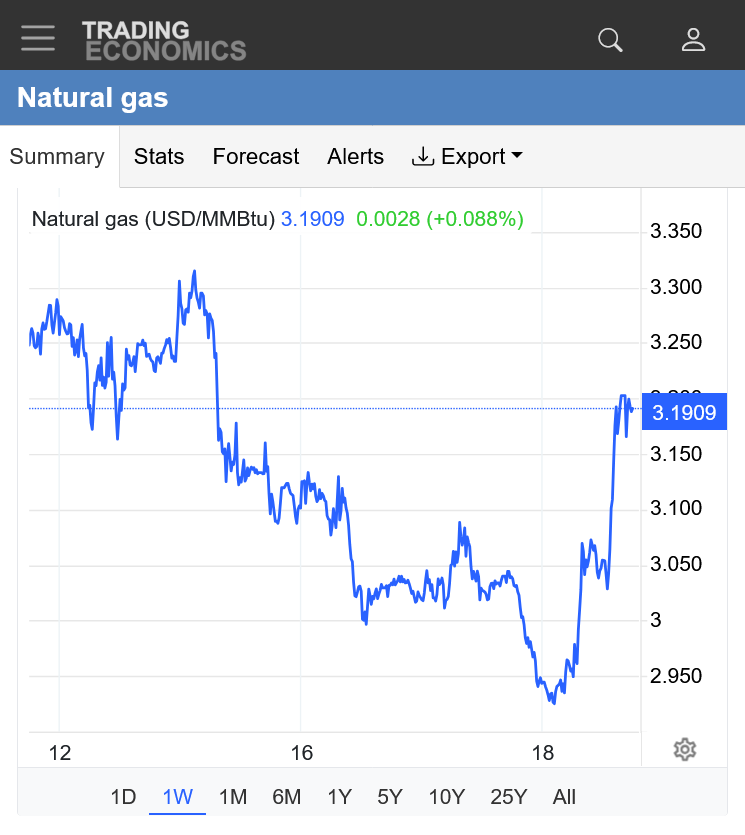The height and width of the screenshot is (835, 745).
Task: Set chart range to 1D
Action: pos(123,797)
